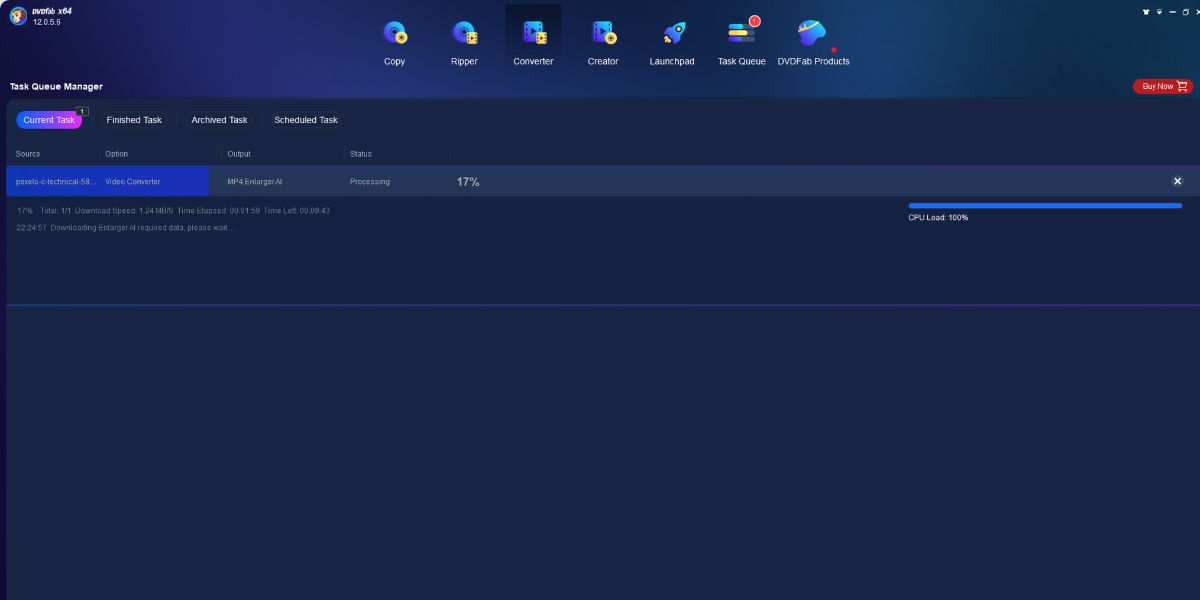Open the Copy module
This screenshot has width=1200, height=600.
395,42
